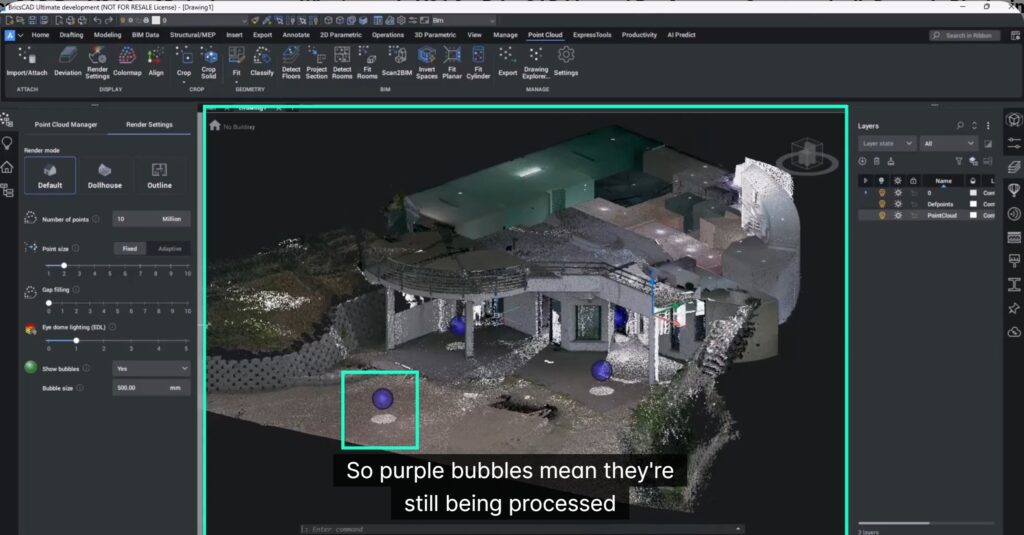Sort layers by the Name column header

tap(943, 181)
